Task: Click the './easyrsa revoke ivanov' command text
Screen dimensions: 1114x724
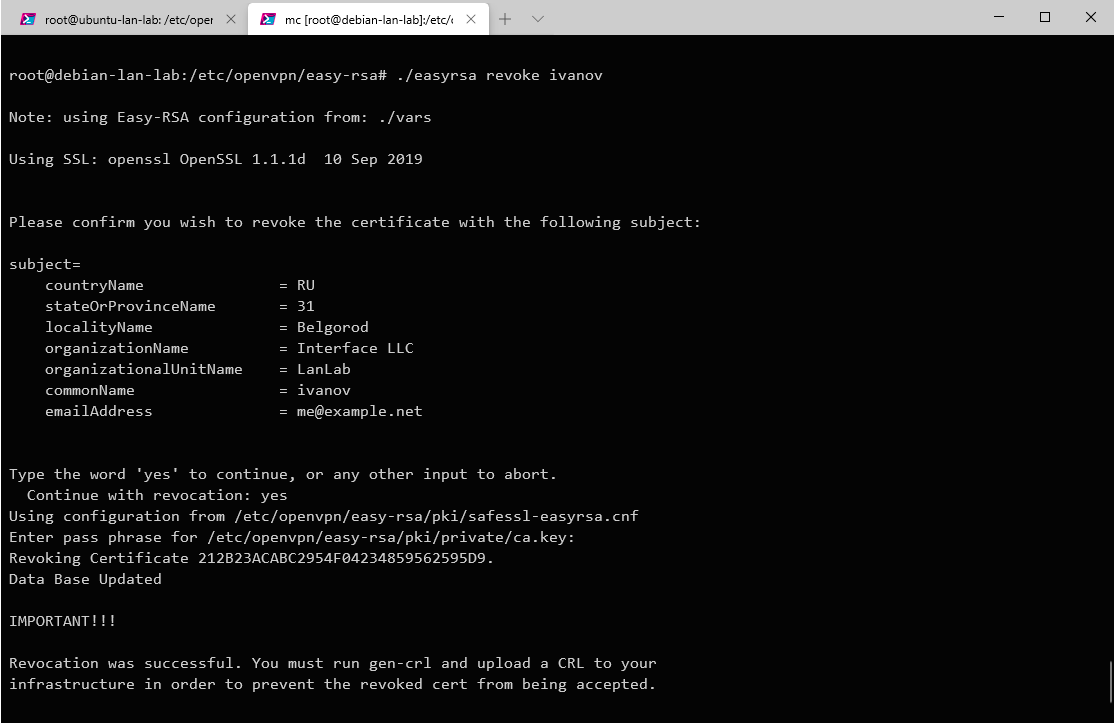Action: 499,75
